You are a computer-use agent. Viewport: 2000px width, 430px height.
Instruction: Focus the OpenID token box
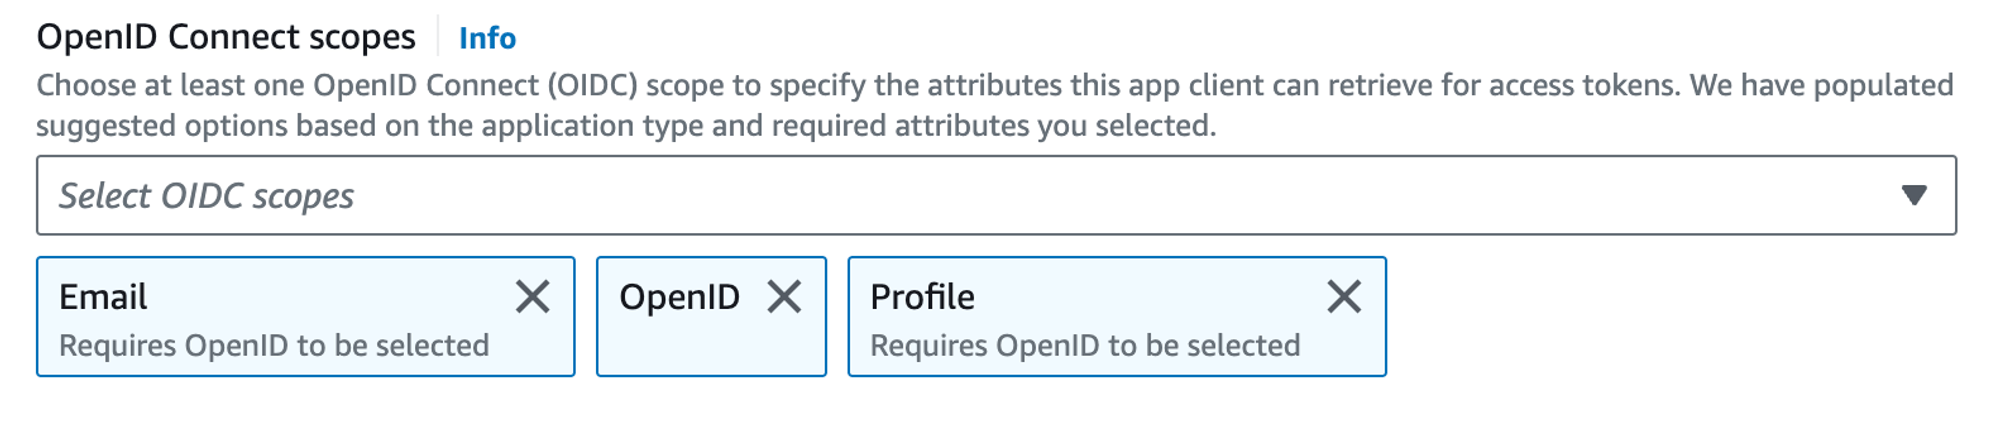[x=711, y=317]
